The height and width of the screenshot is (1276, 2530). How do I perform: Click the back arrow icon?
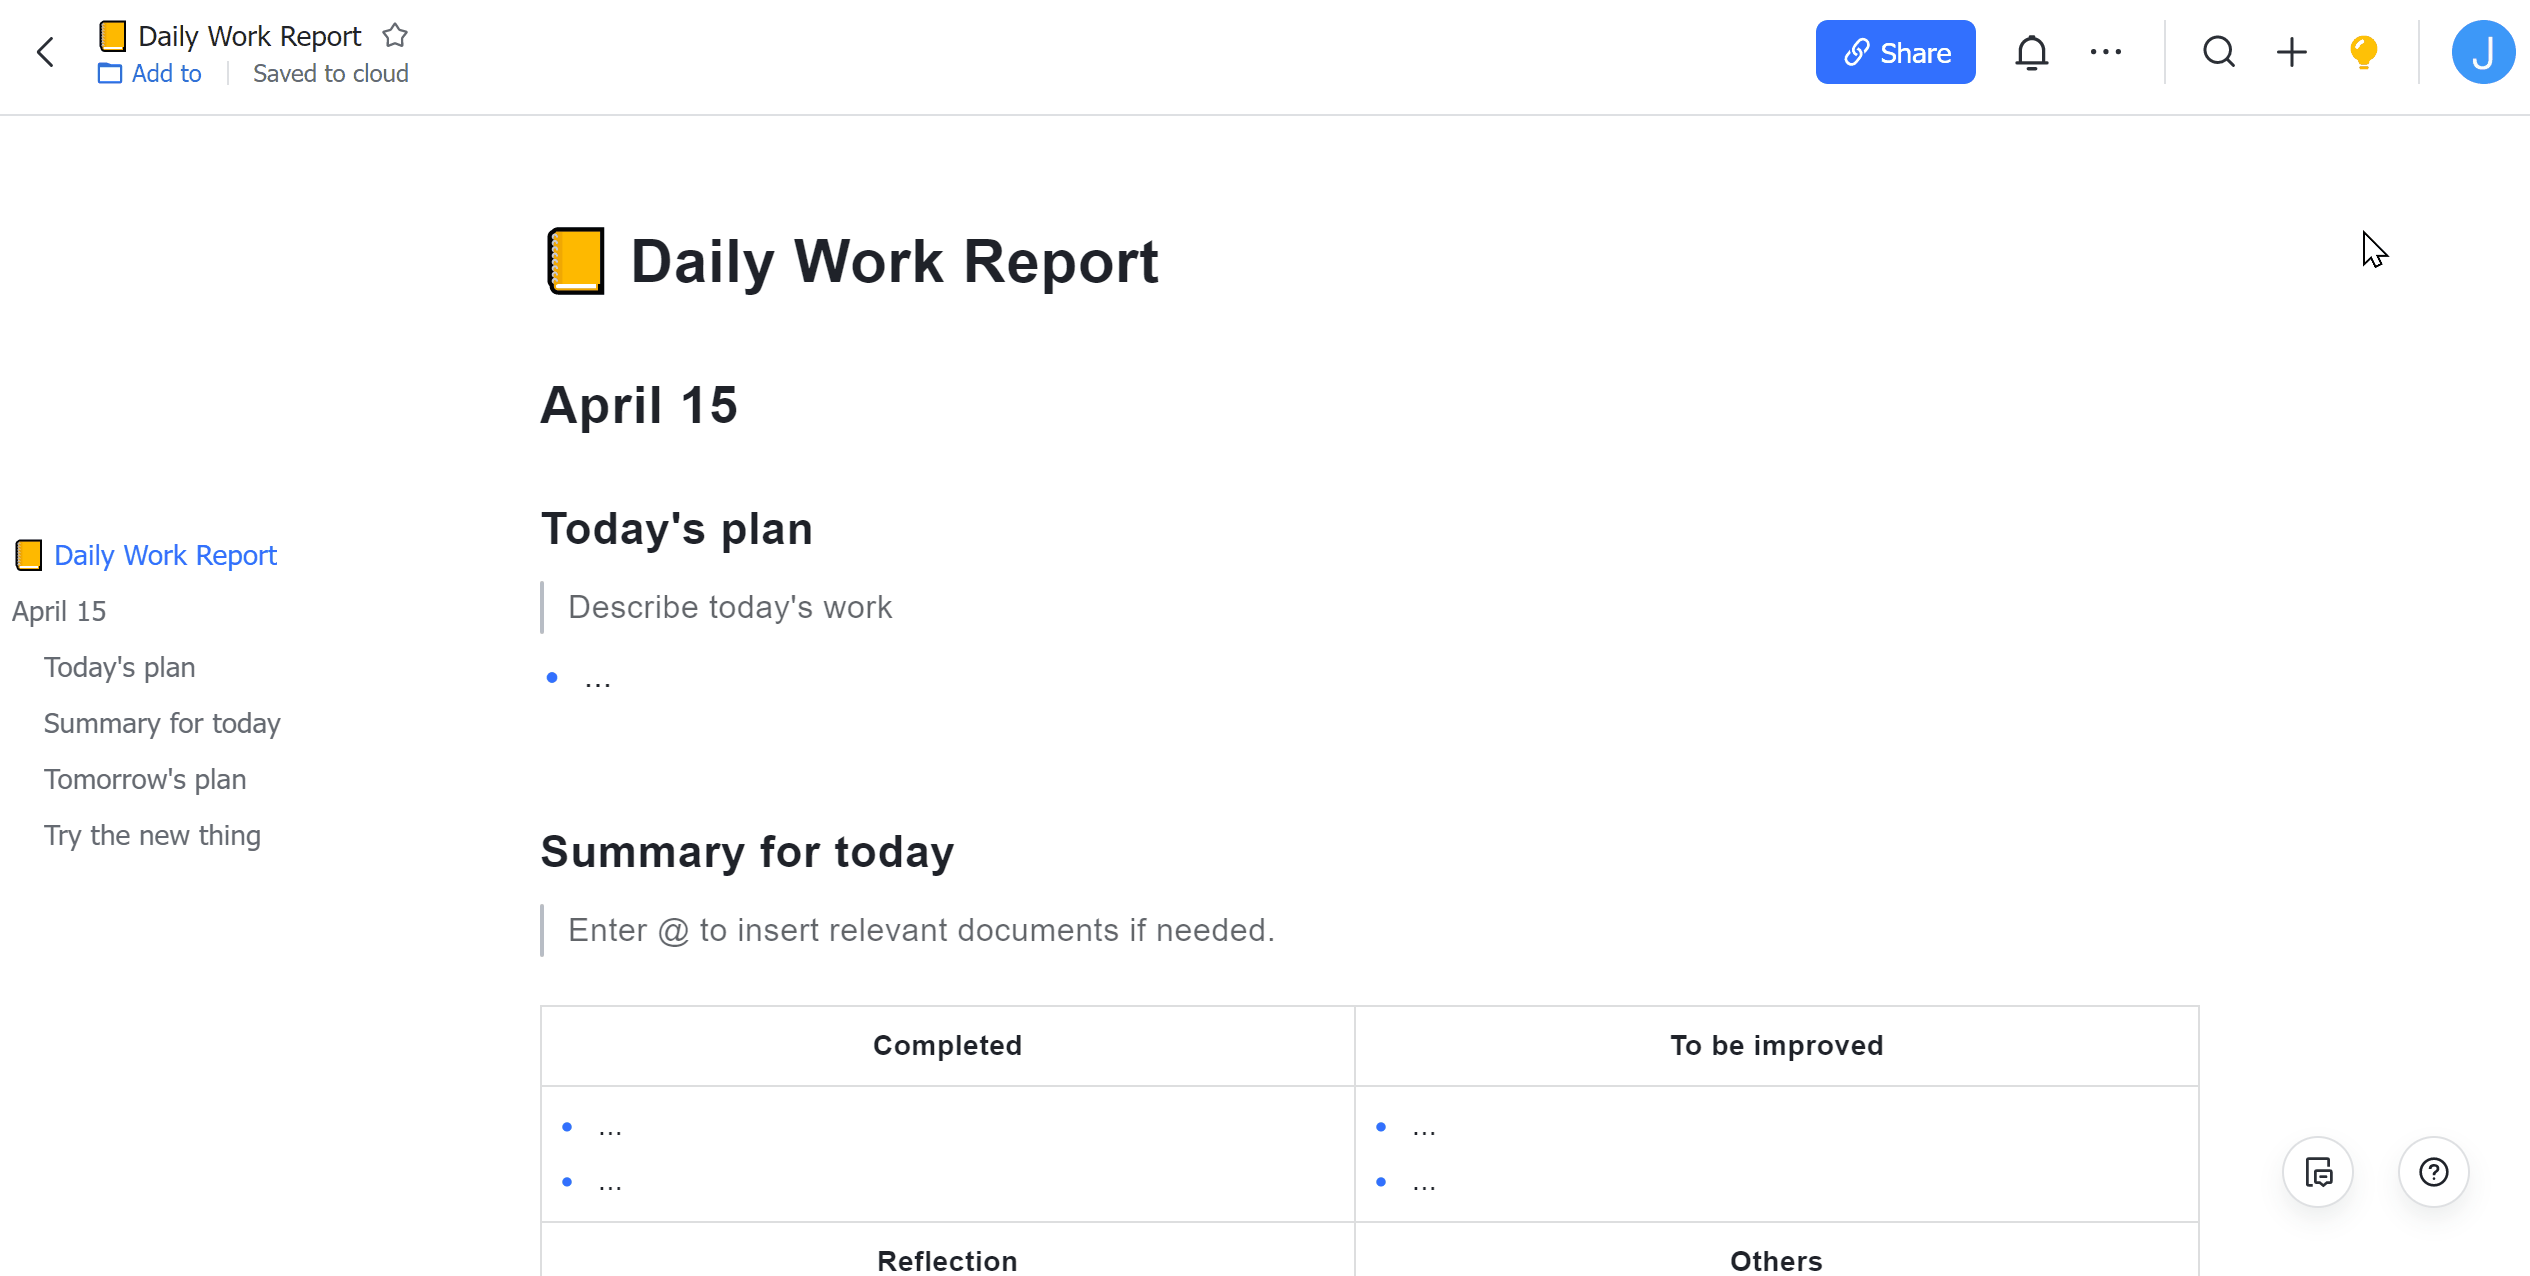tap(45, 52)
